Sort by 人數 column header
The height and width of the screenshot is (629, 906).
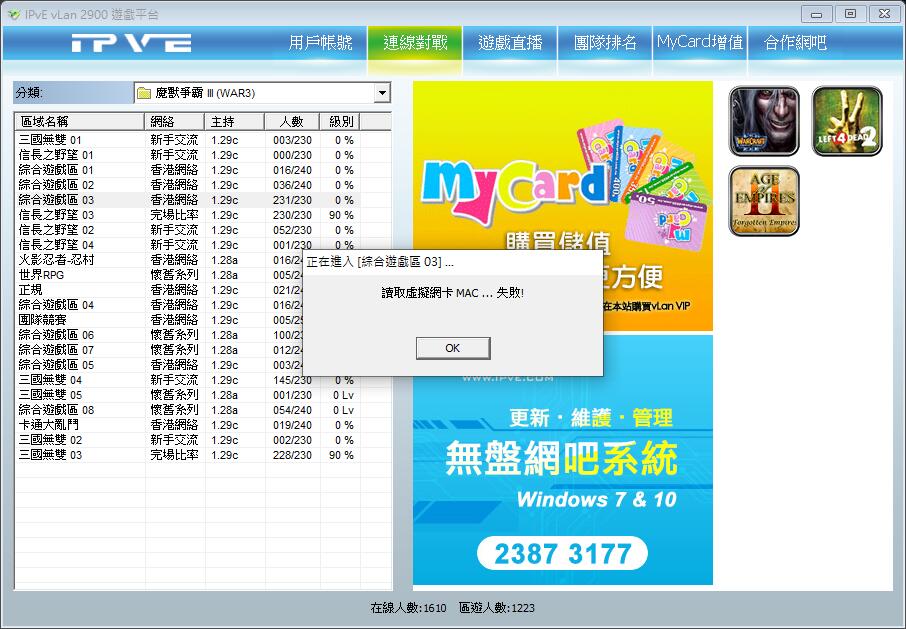[292, 122]
